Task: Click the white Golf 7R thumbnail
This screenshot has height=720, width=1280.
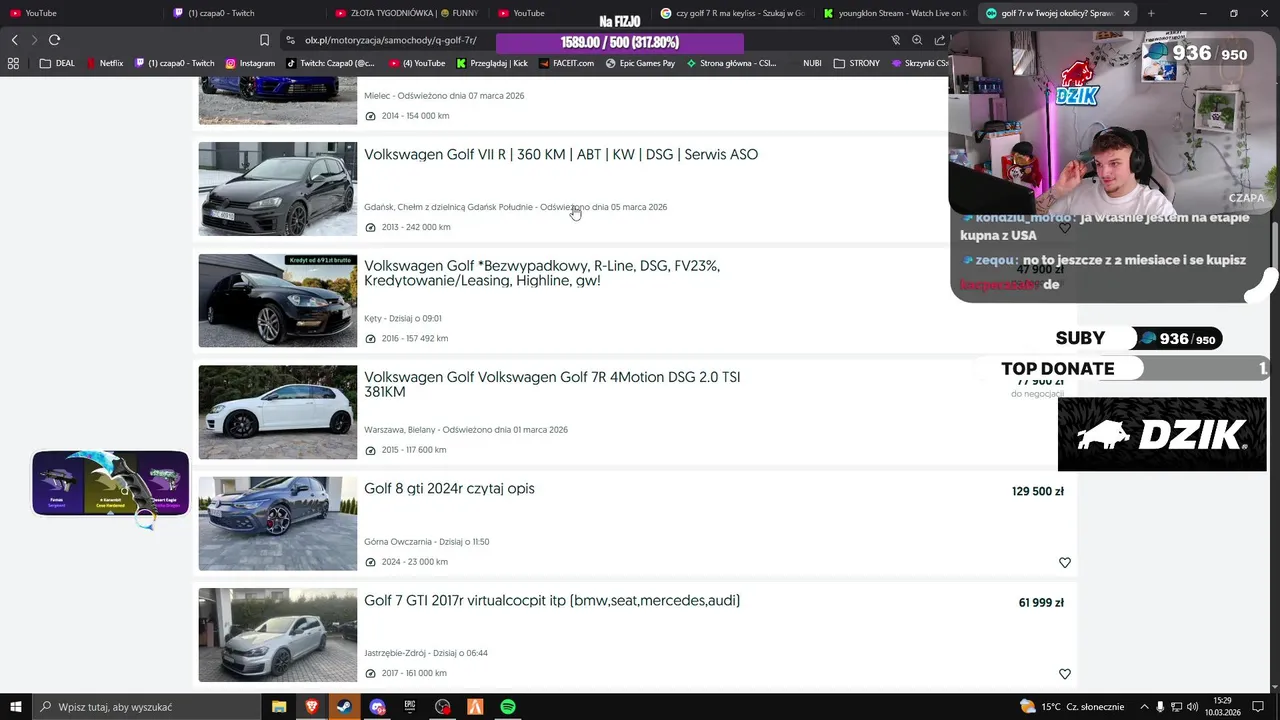Action: pos(277,412)
